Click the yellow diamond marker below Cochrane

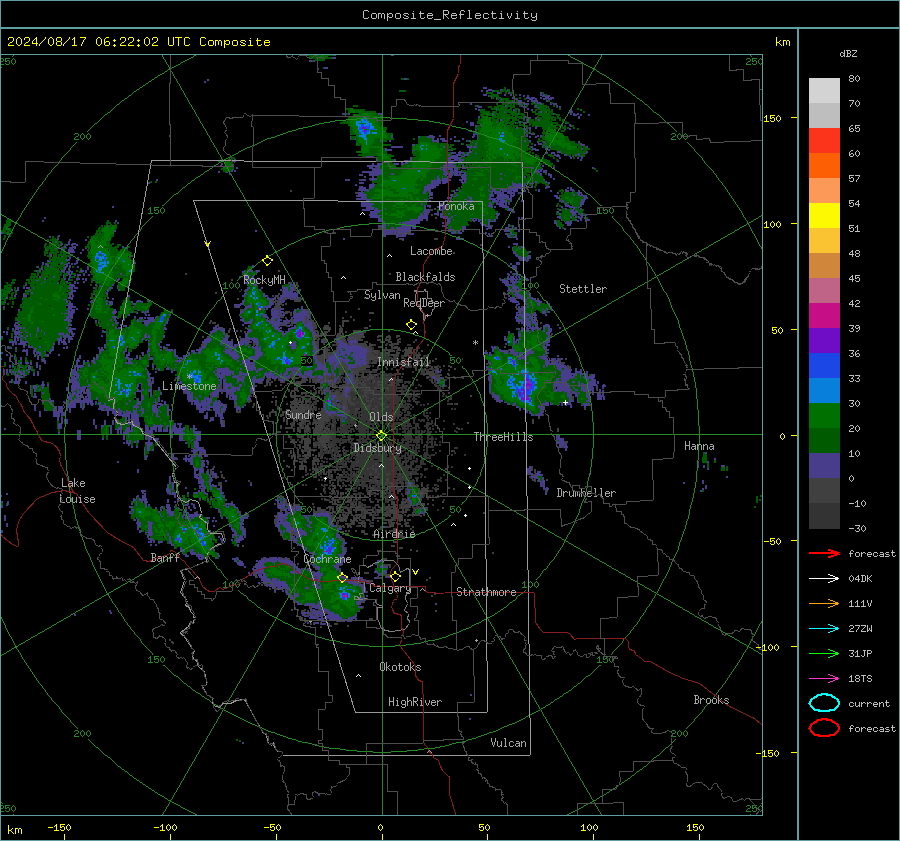[x=342, y=578]
